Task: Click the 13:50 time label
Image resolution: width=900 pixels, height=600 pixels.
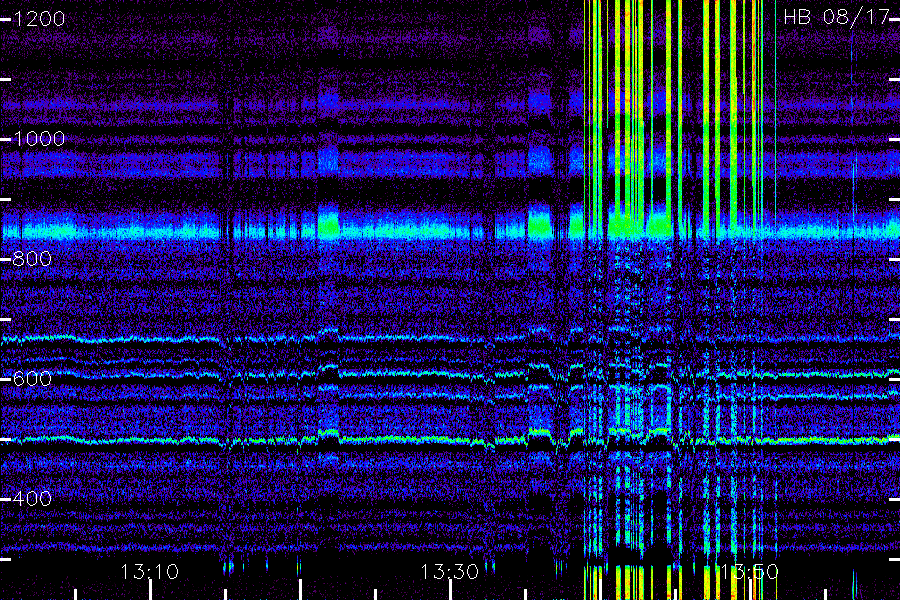Action: (x=749, y=572)
